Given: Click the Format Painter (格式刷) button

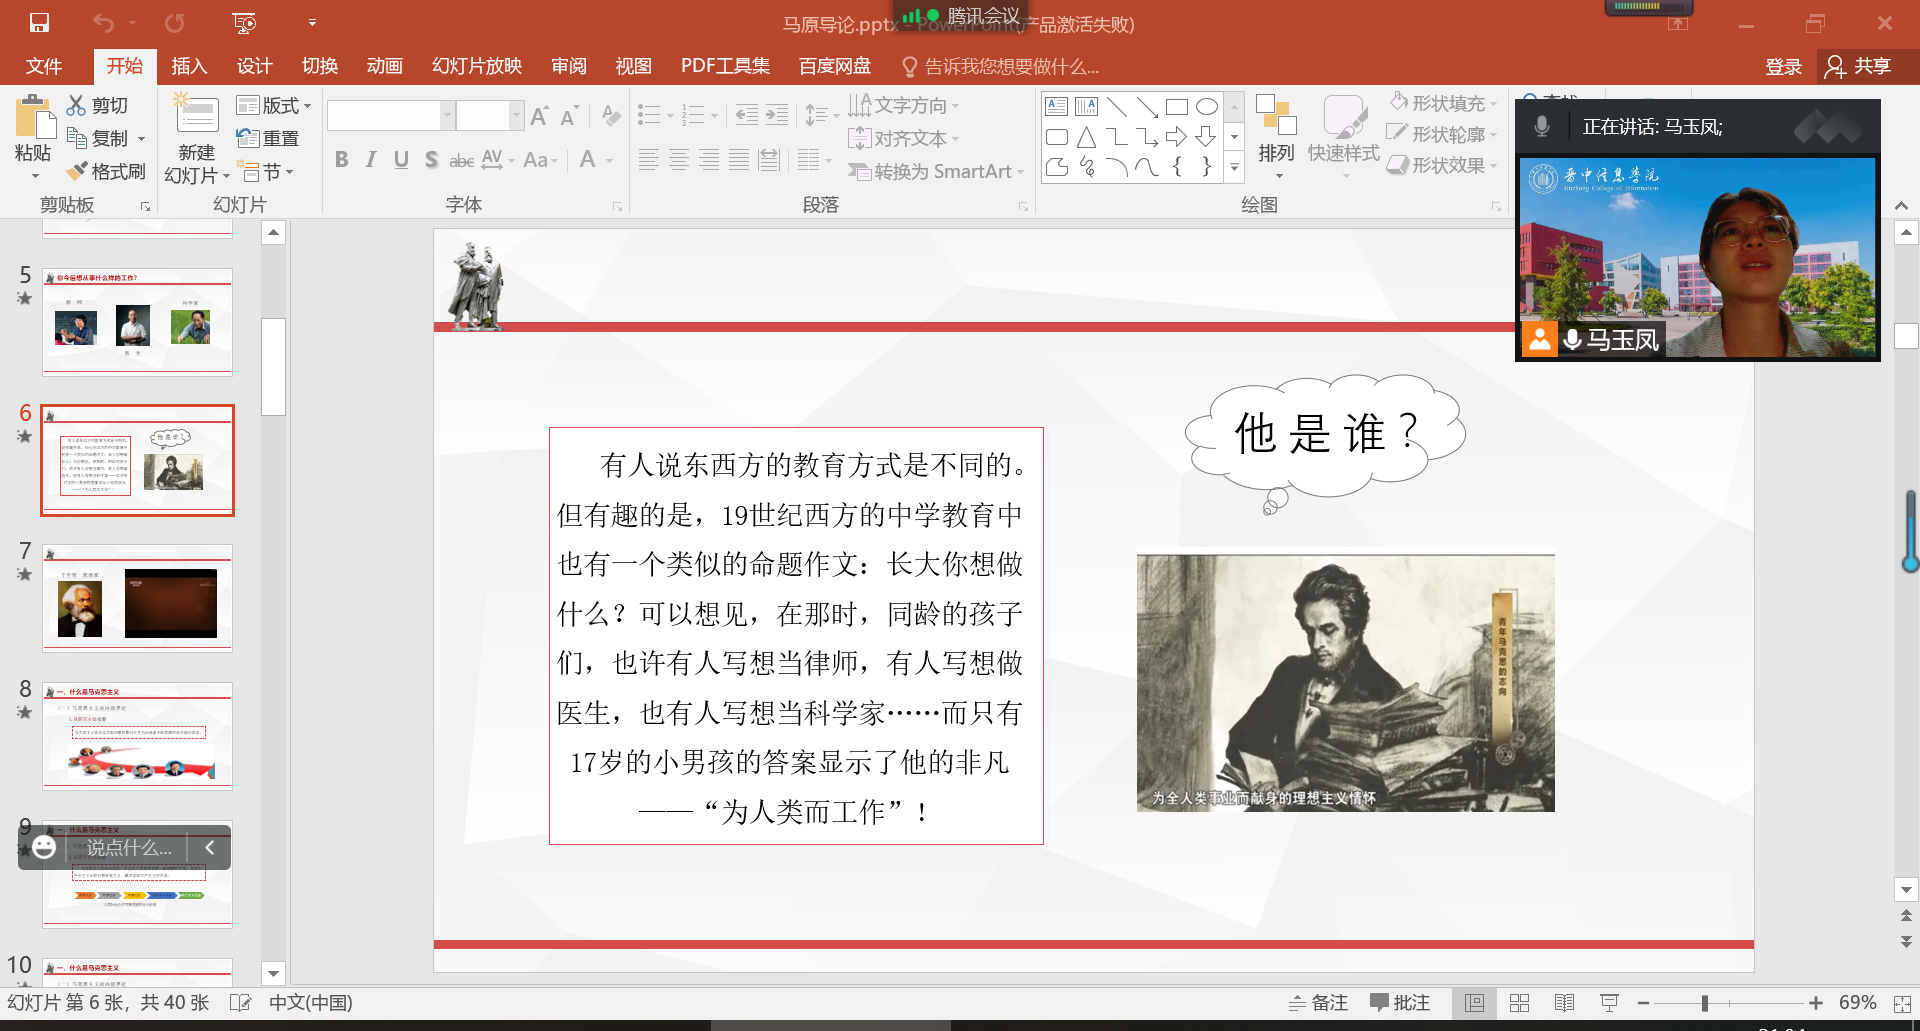Looking at the screenshot, I should (106, 171).
